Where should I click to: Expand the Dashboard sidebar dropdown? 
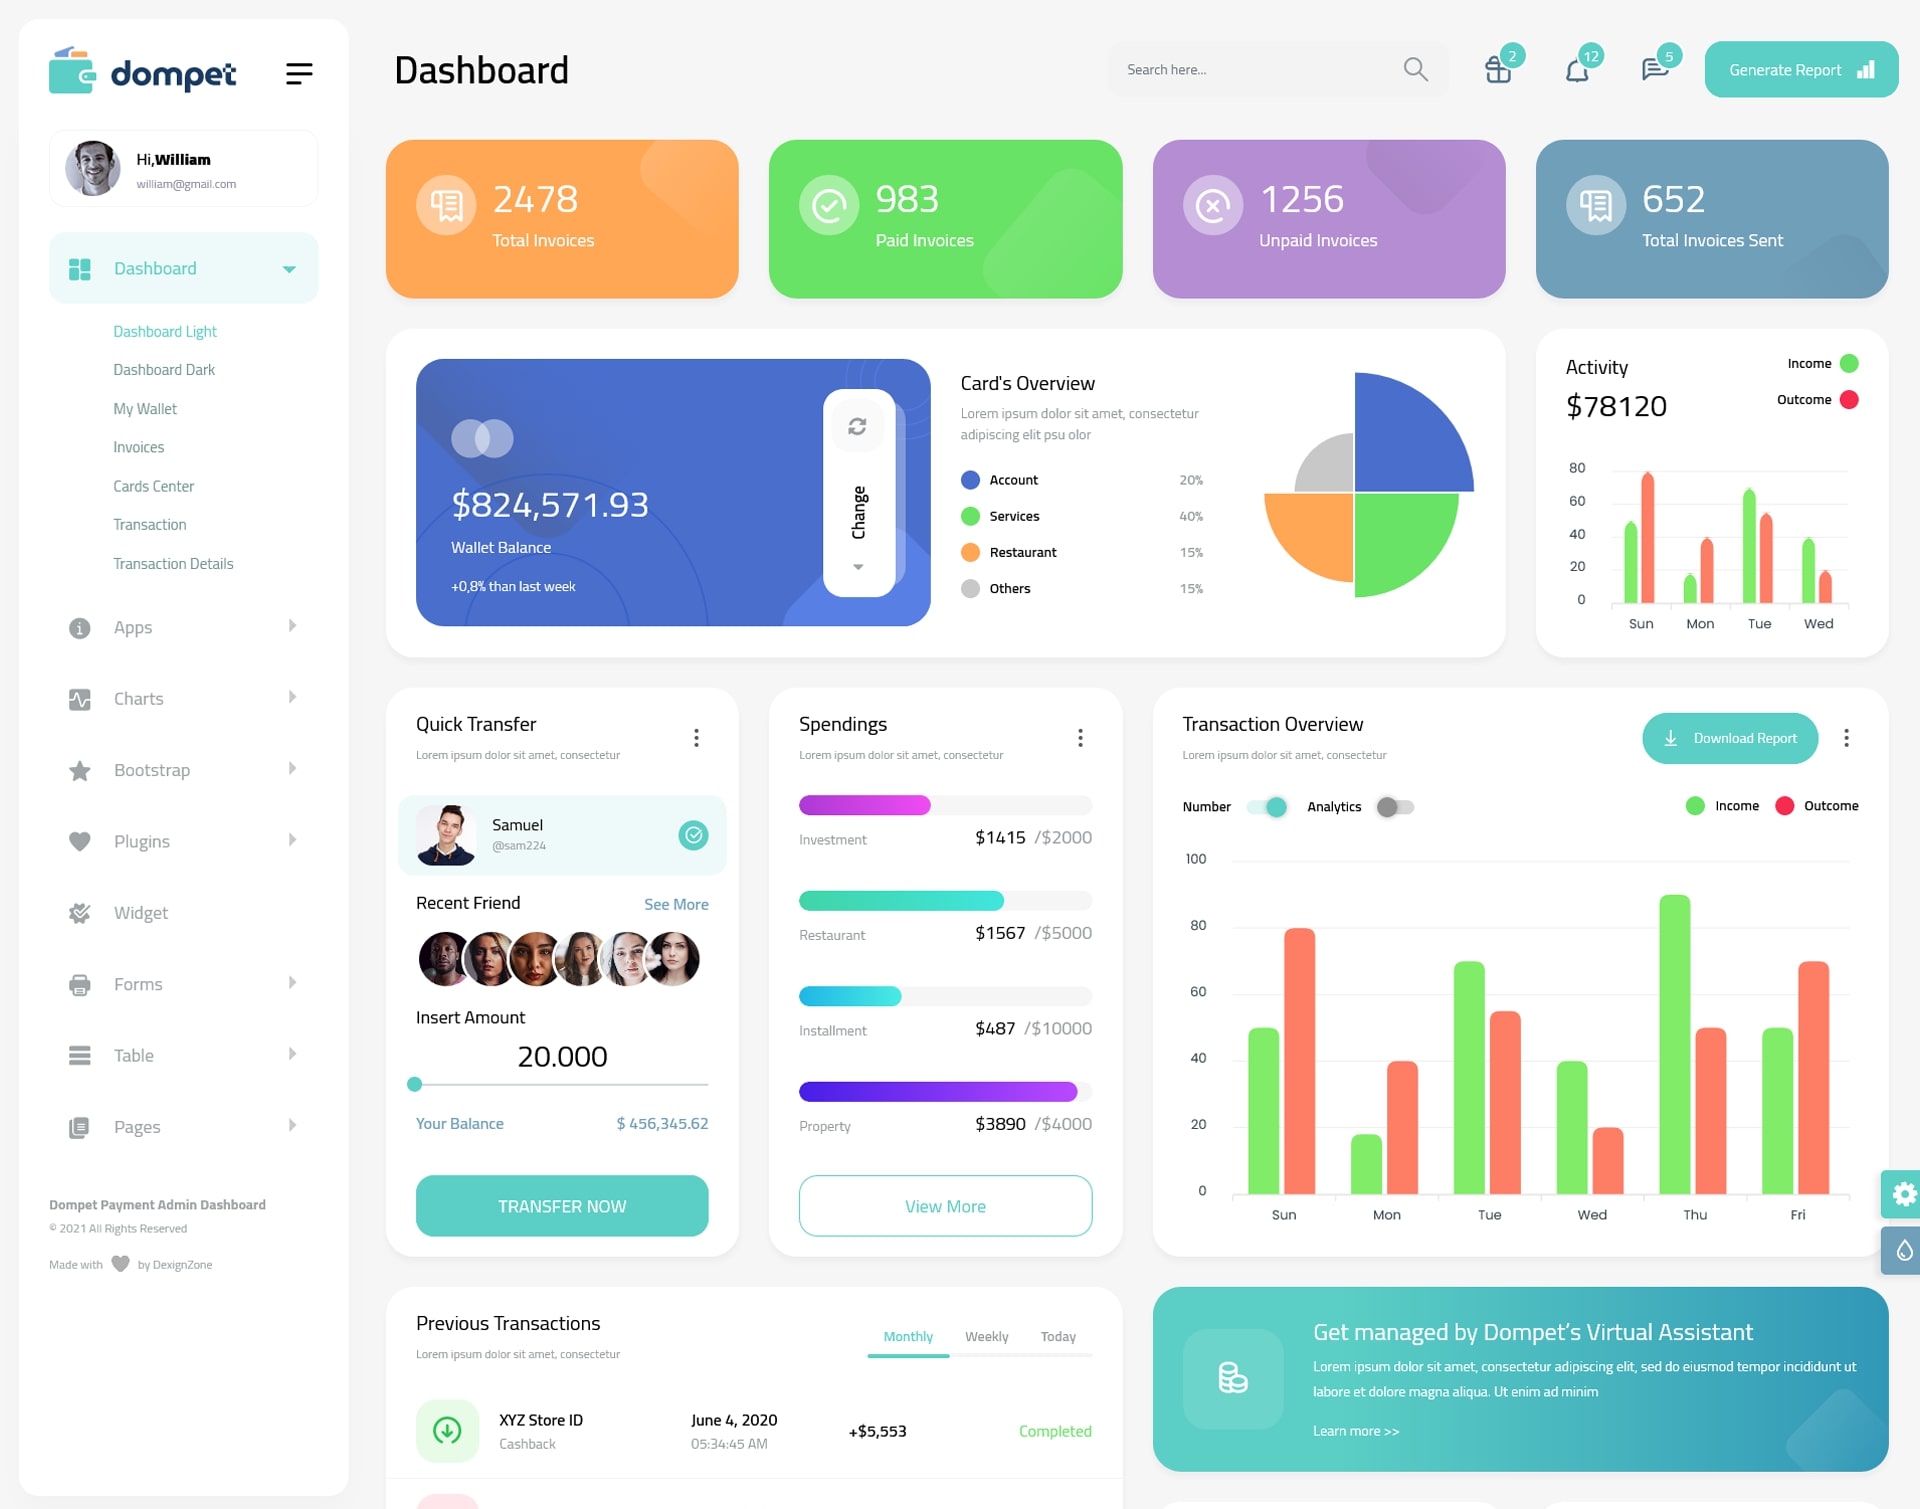click(x=288, y=268)
